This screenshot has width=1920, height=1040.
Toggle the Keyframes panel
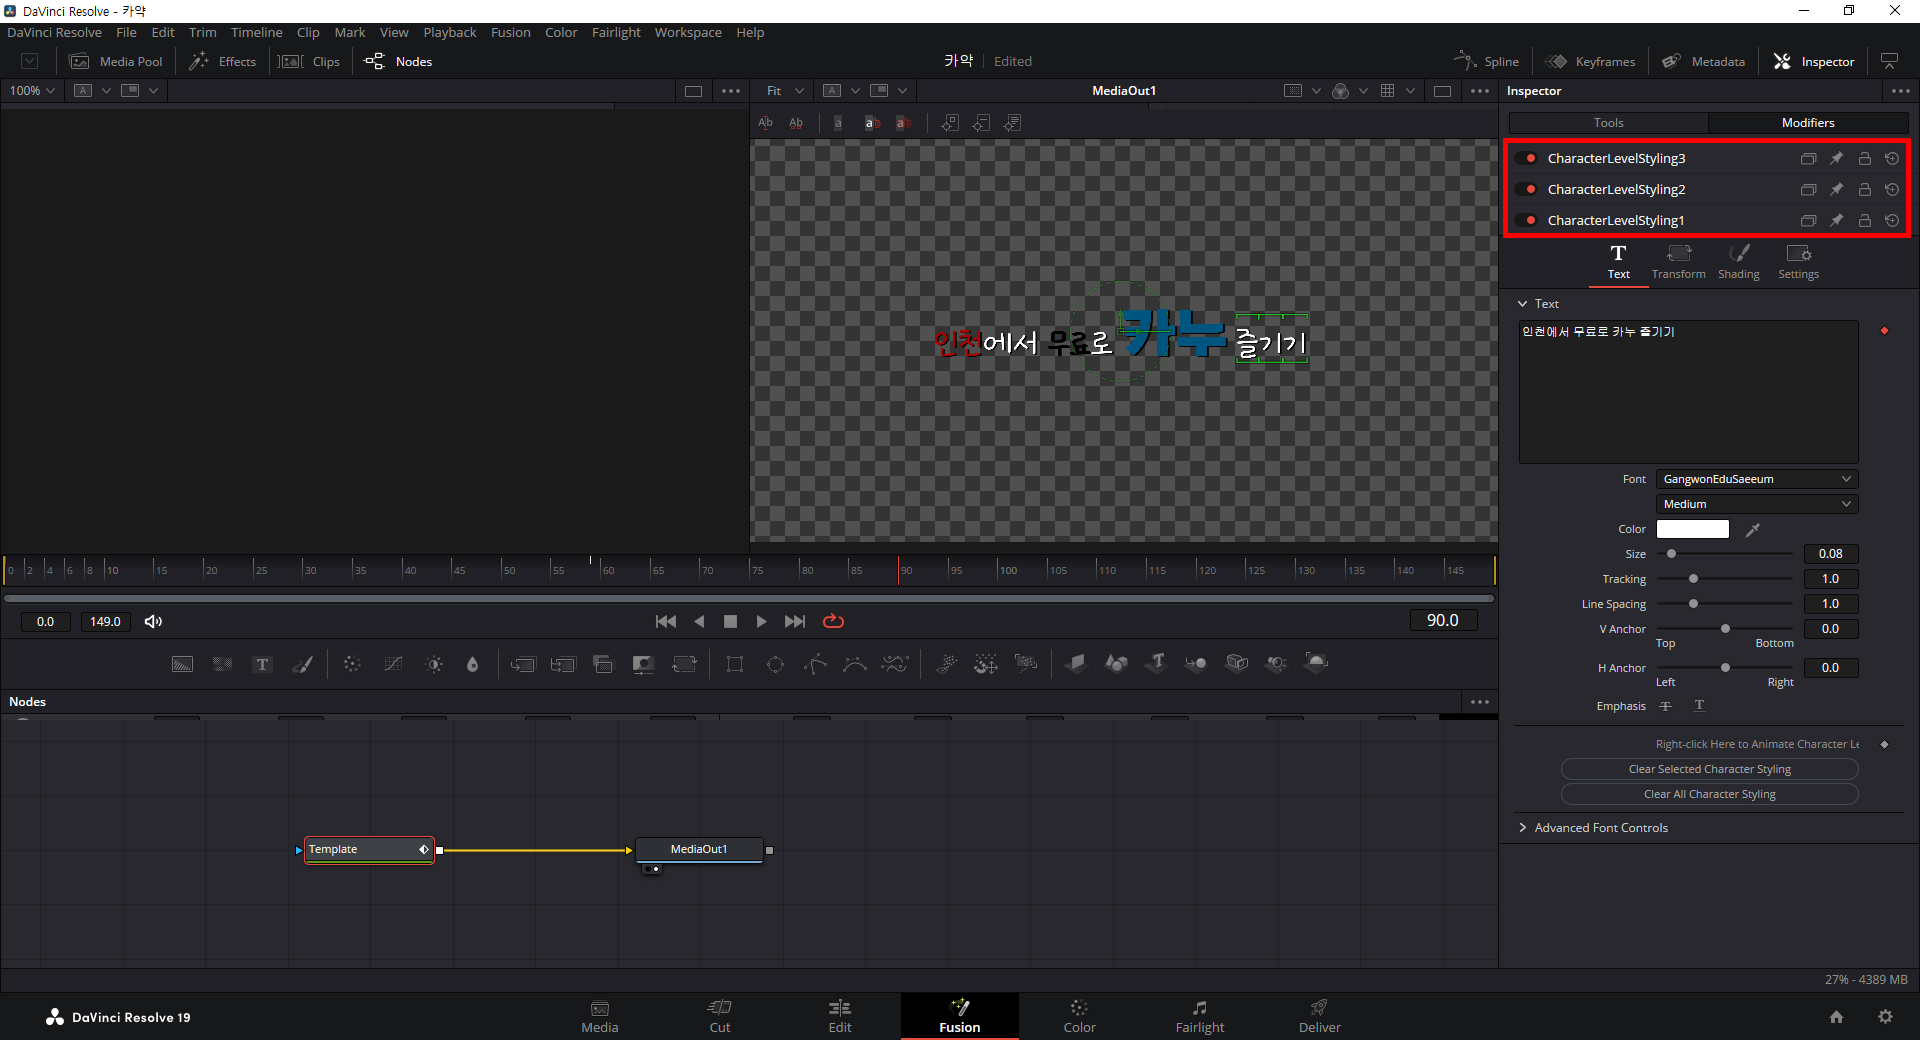coord(1590,61)
